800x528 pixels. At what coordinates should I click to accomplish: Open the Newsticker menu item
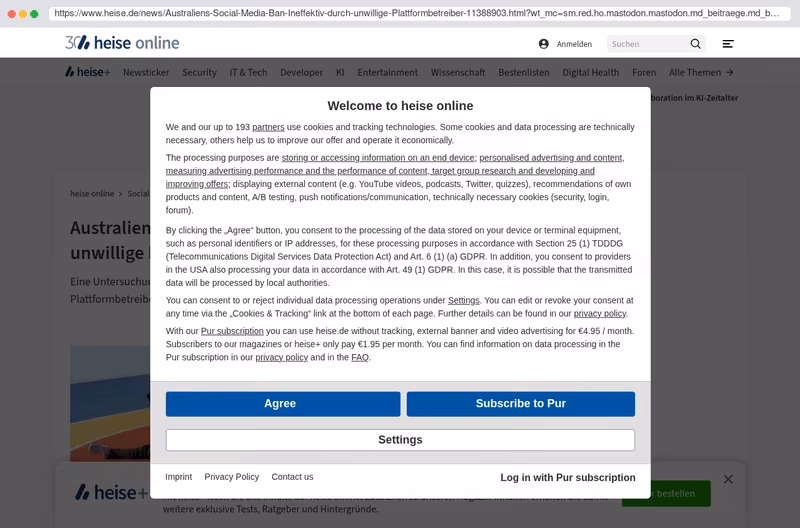tap(146, 72)
